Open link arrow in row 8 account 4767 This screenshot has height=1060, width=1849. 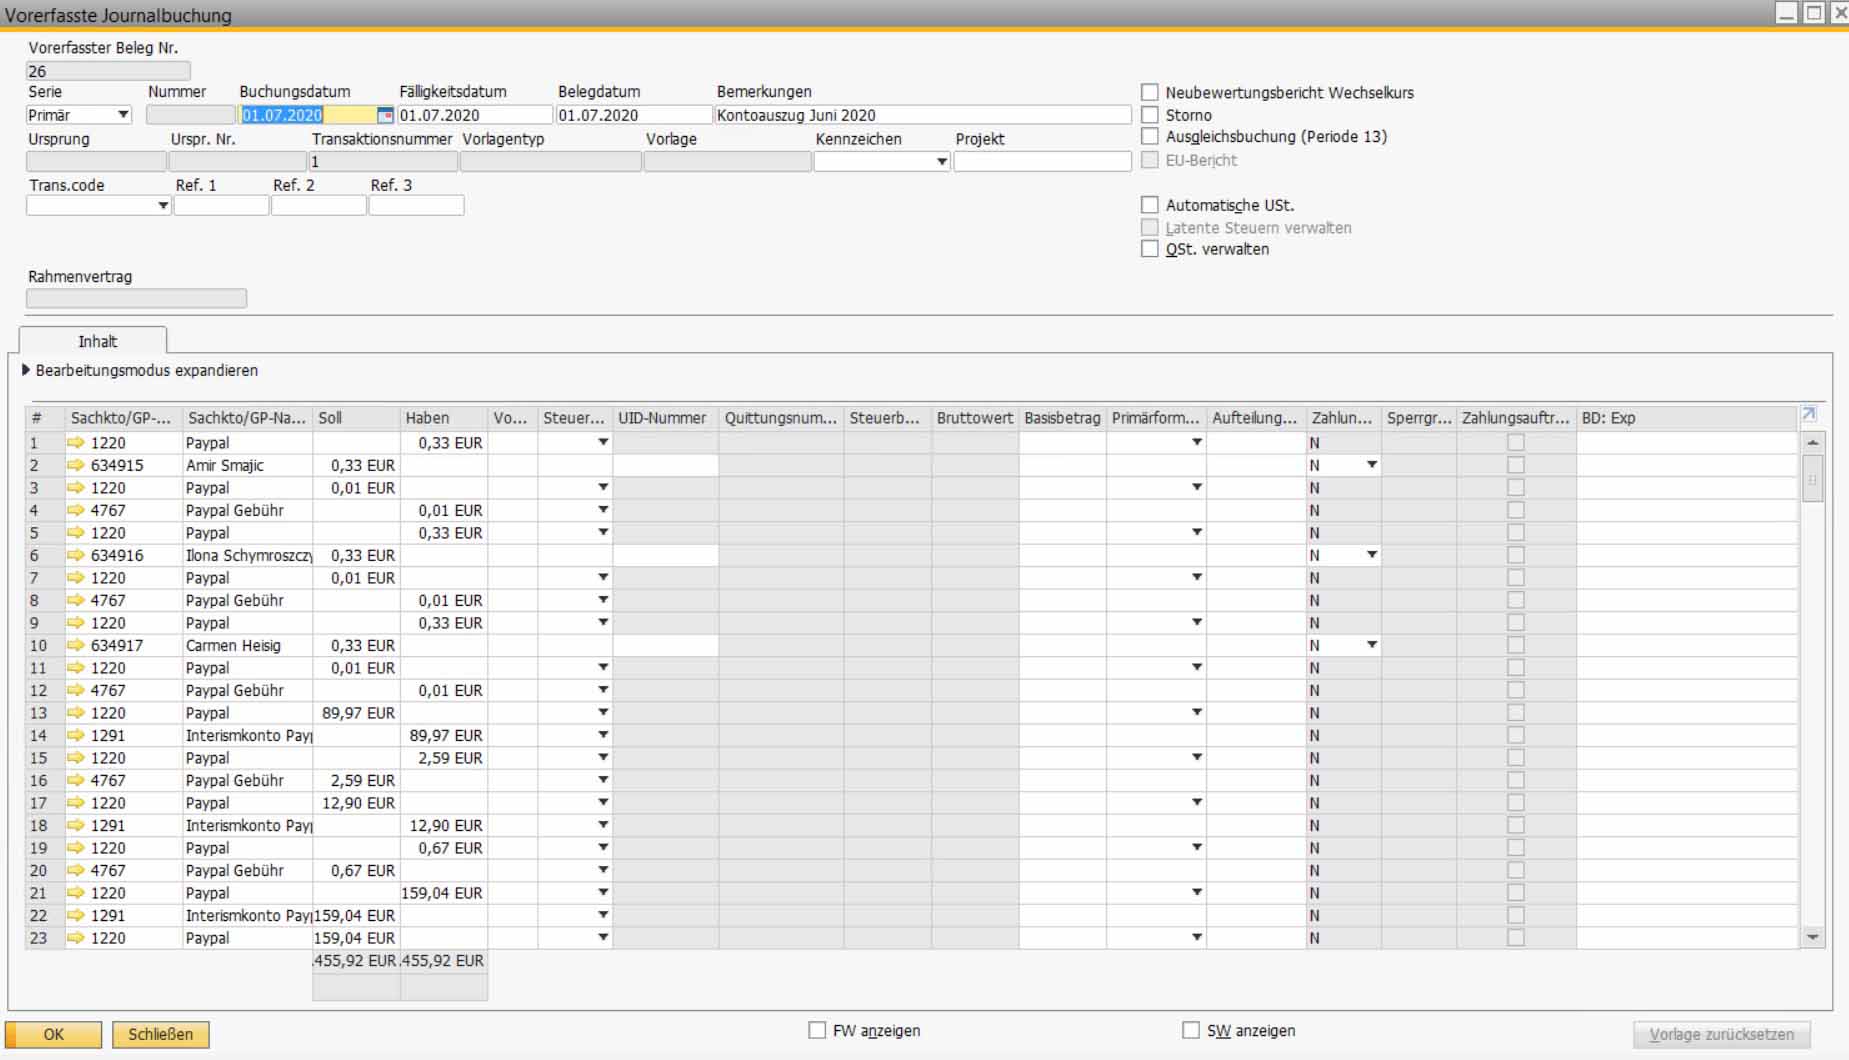76,600
